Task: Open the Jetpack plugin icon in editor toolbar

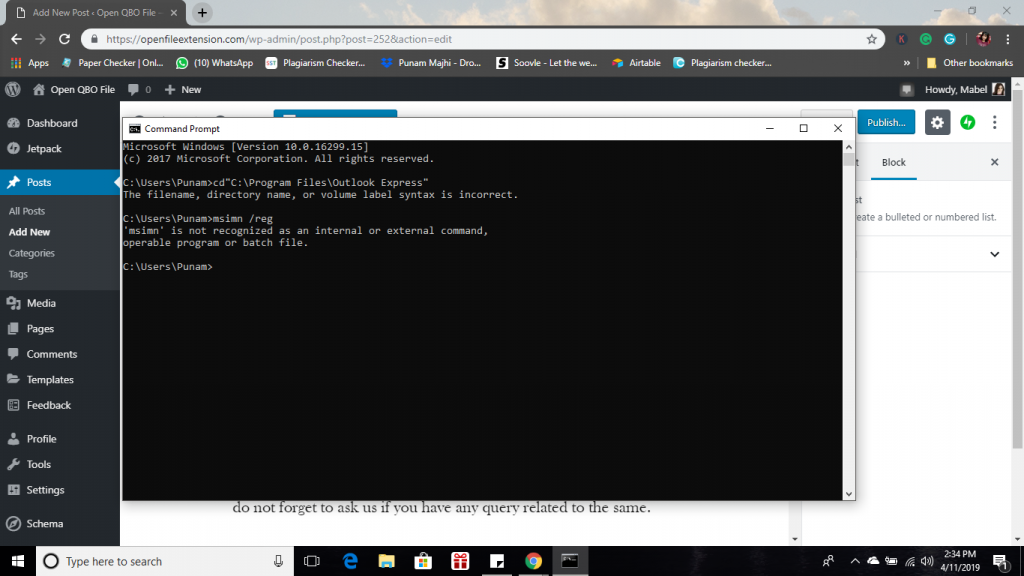Action: coord(968,122)
